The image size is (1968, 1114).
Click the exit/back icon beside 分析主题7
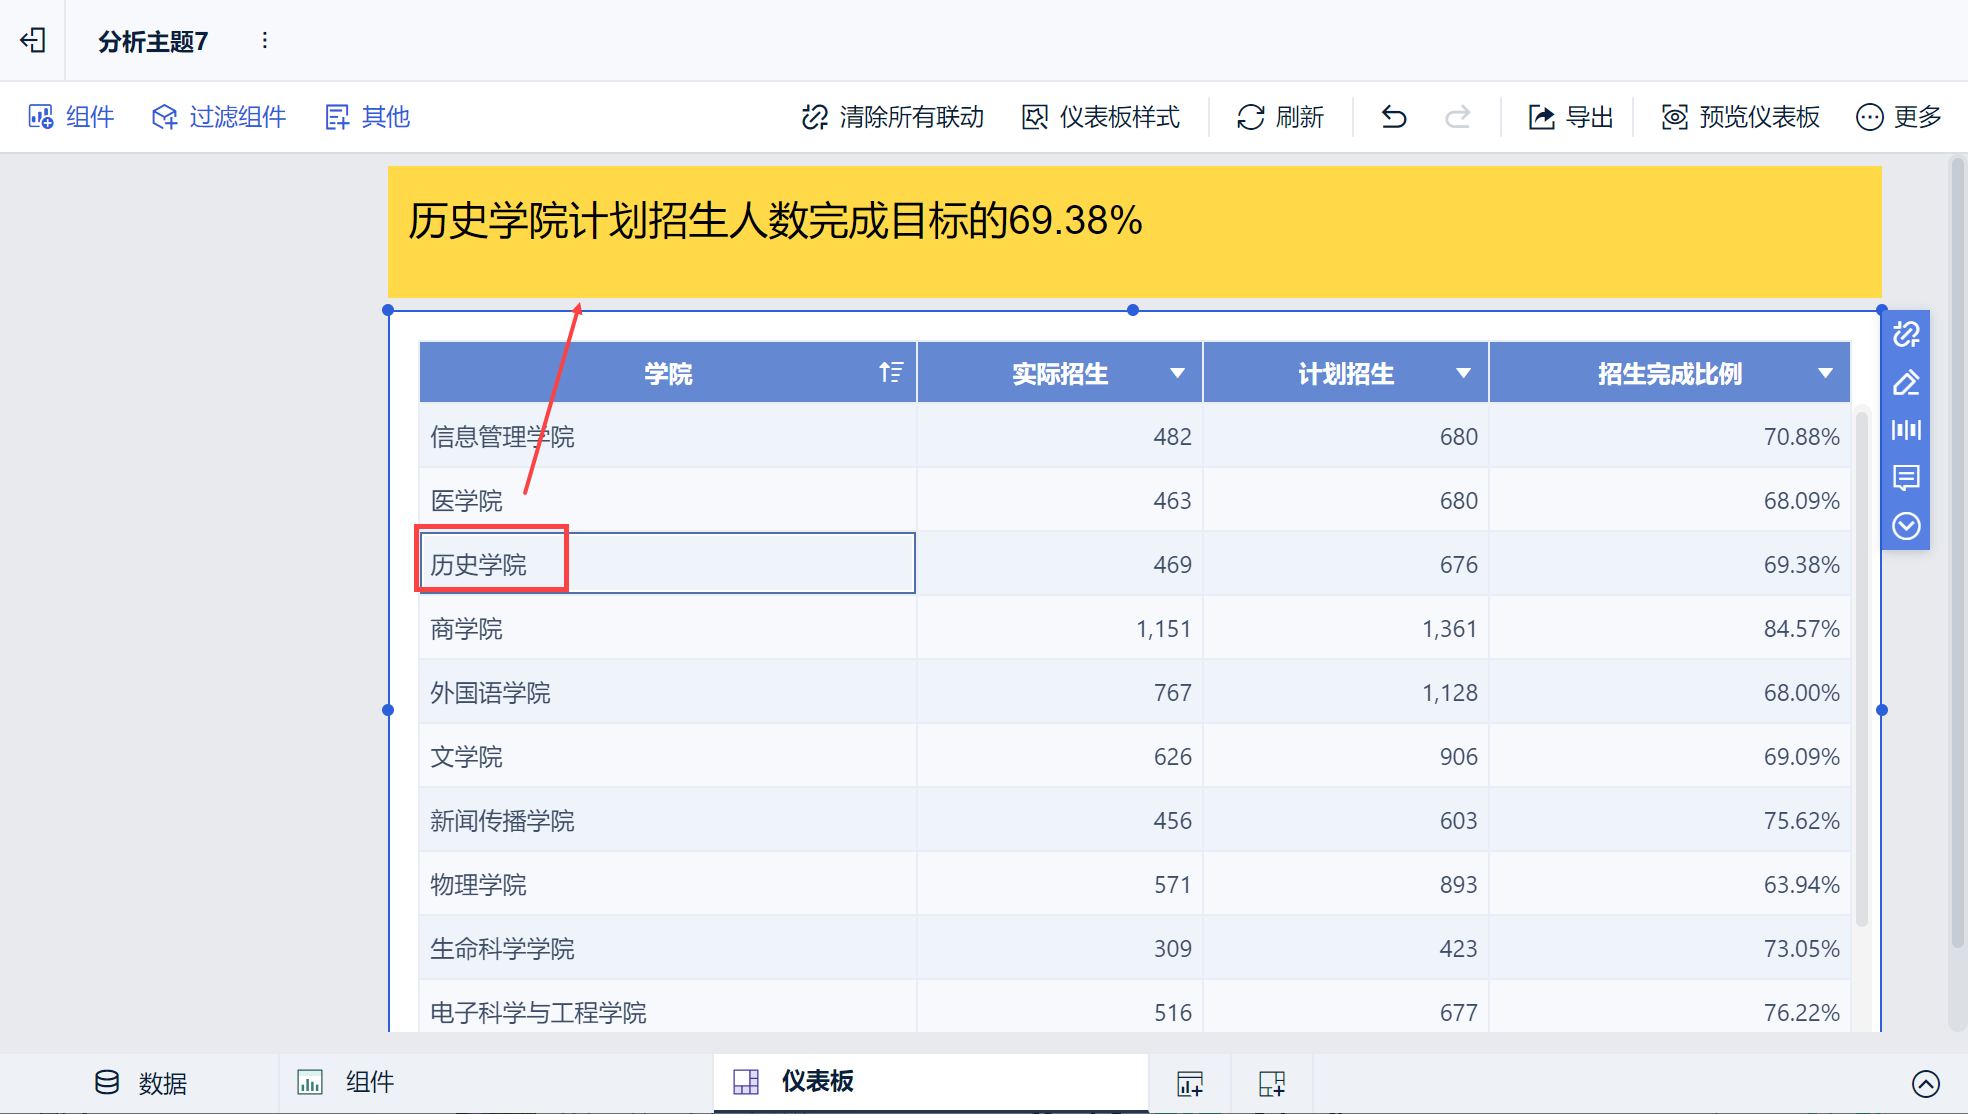(x=33, y=40)
